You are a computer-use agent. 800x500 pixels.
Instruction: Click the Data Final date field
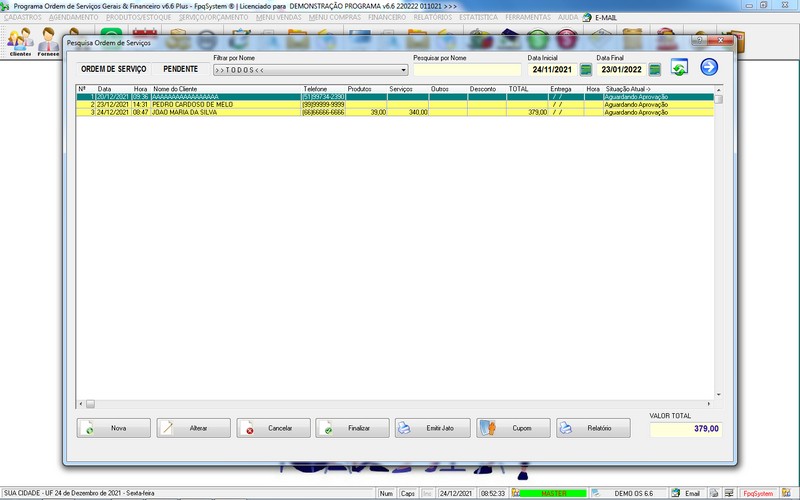coord(621,69)
